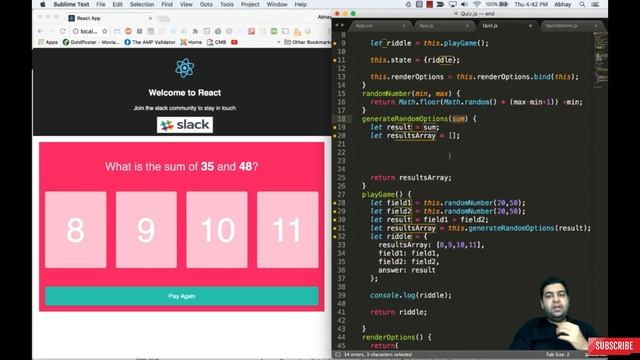Open the Home bookmark
The width and height of the screenshot is (640, 360).
pos(191,42)
